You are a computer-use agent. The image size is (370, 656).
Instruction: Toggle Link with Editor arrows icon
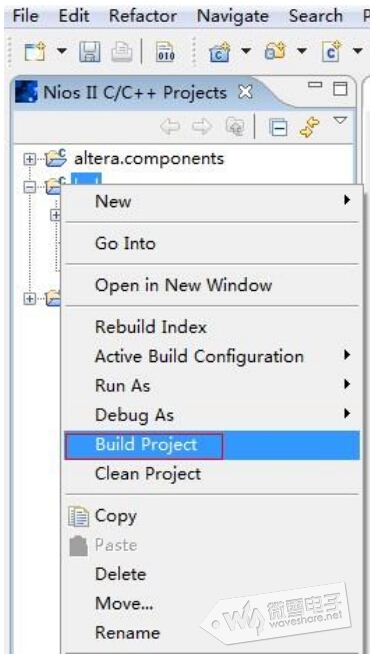point(311,128)
